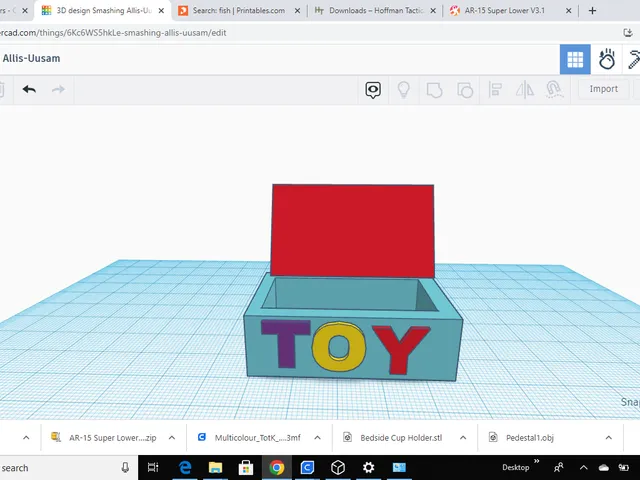The height and width of the screenshot is (480, 640).
Task: Open Task View from the taskbar
Action: 153,467
